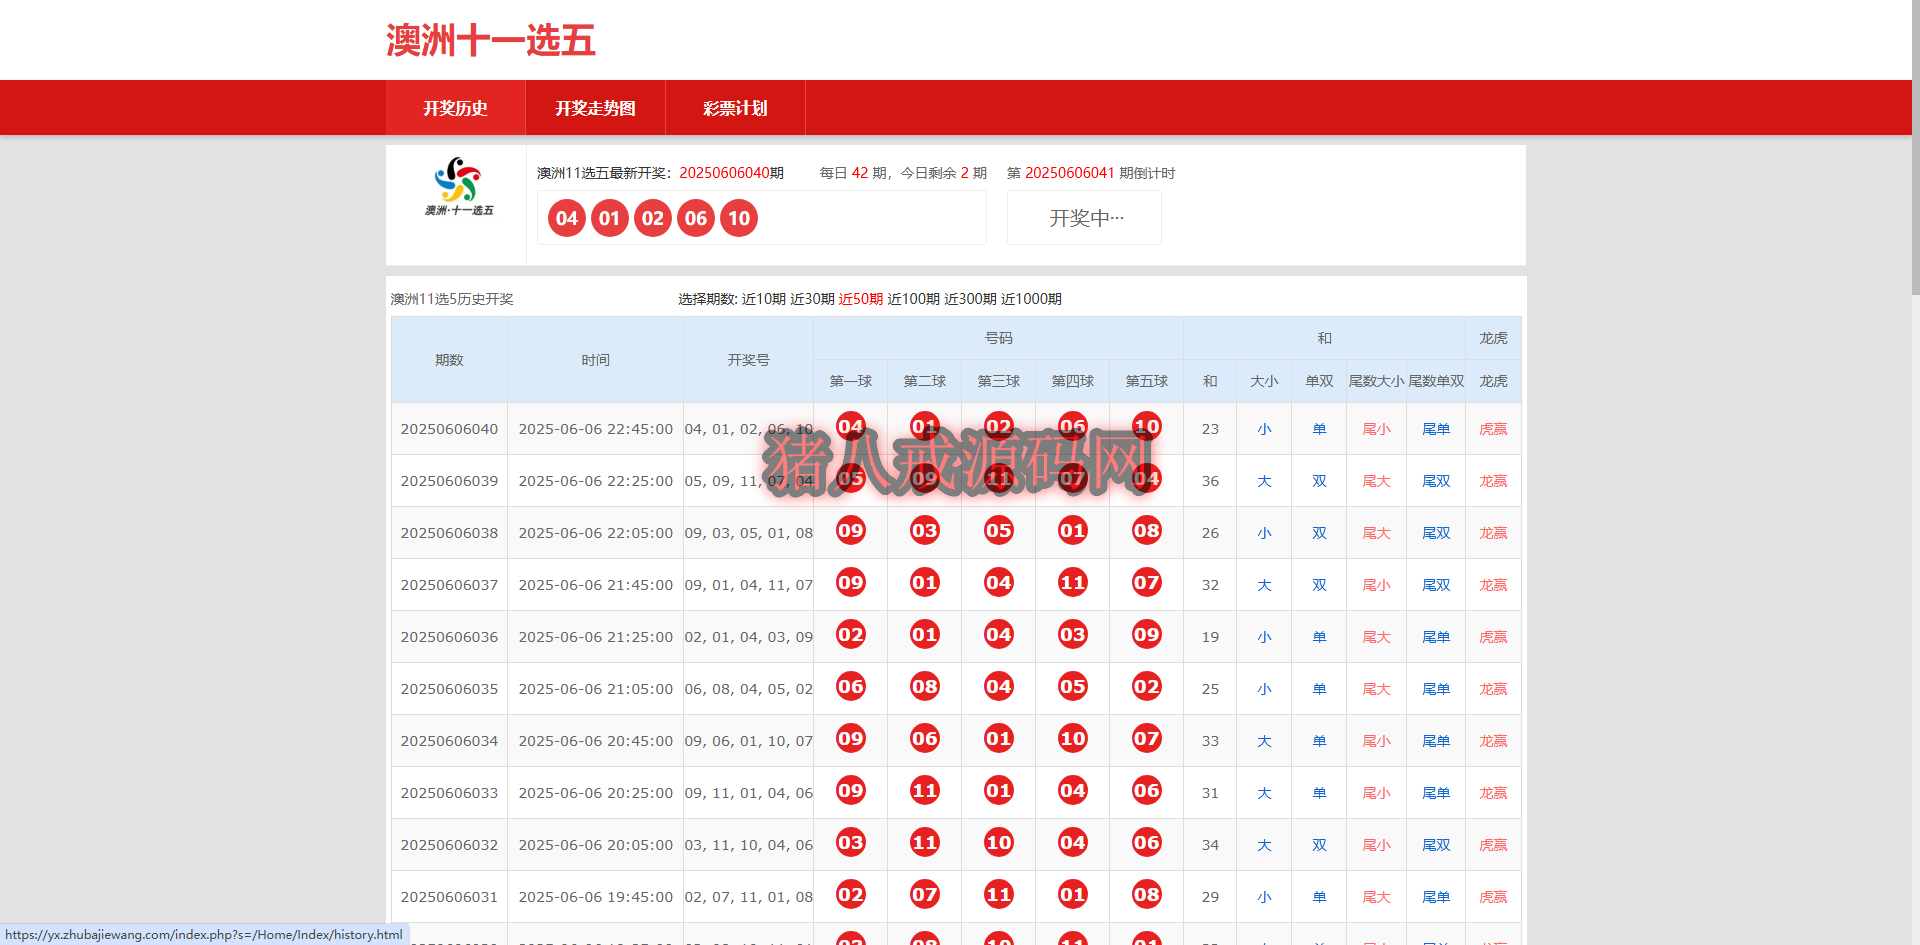Select the 近1000期 period filter
1920x945 pixels.
pyautogui.click(x=1031, y=299)
